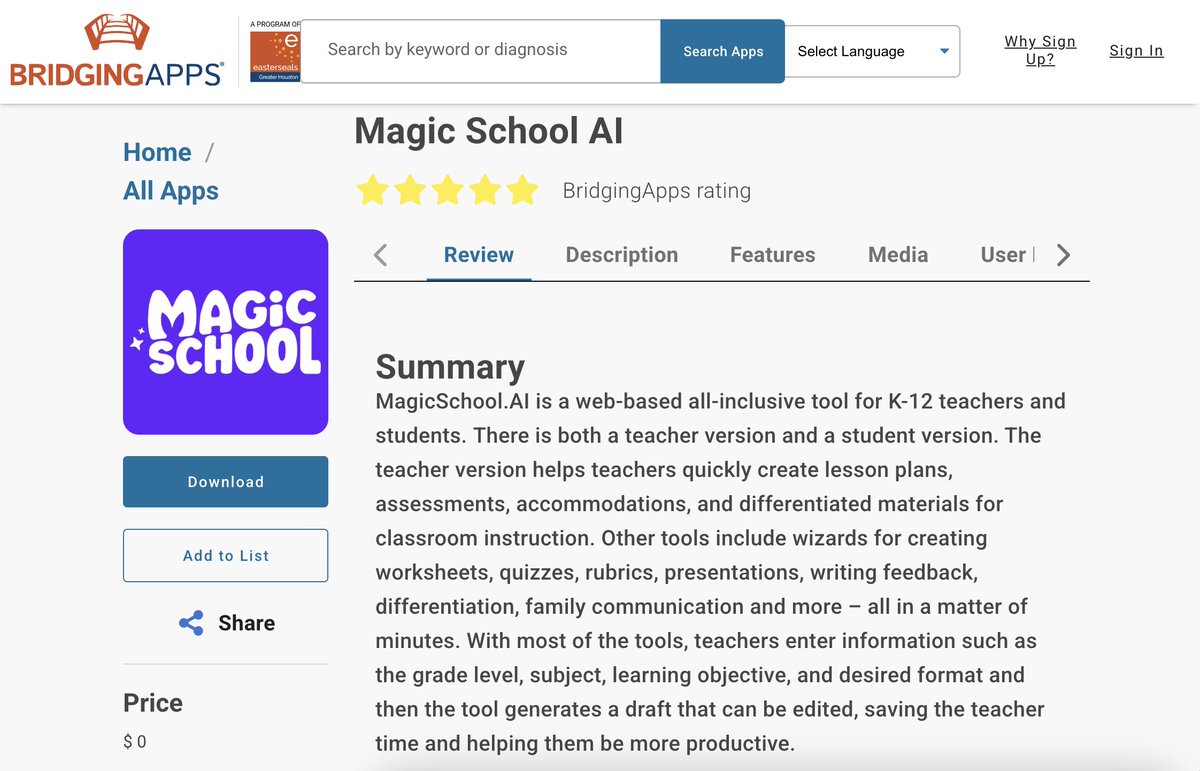Click the BridgingApps rating label
Image resolution: width=1200 pixels, height=771 pixels.
tap(657, 190)
